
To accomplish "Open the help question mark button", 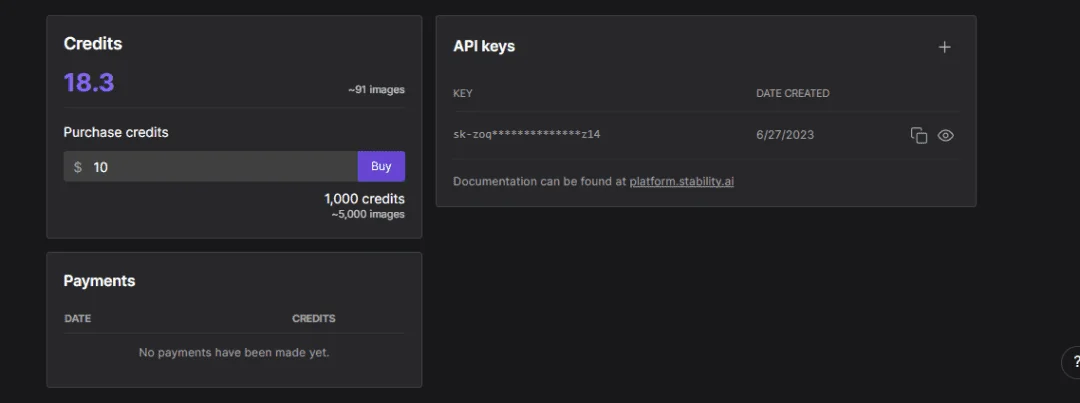I will click(x=1073, y=362).
